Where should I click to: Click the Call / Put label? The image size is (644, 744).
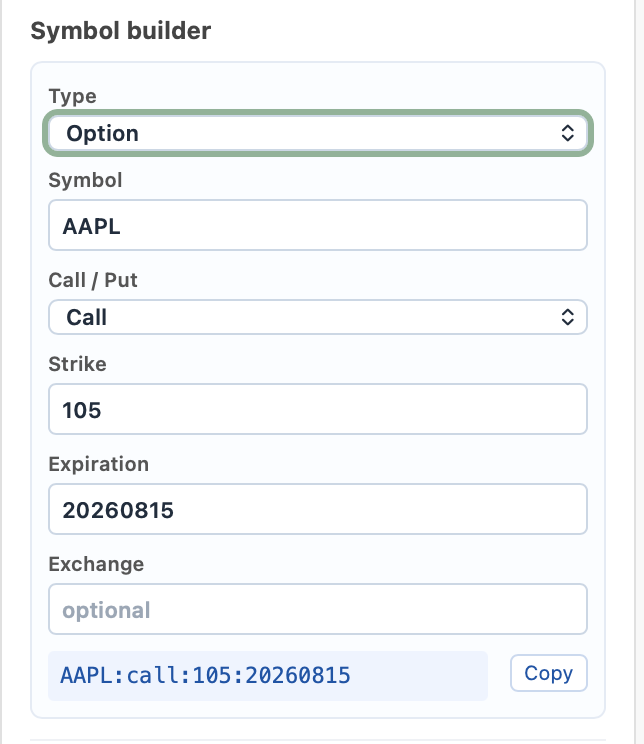click(93, 280)
